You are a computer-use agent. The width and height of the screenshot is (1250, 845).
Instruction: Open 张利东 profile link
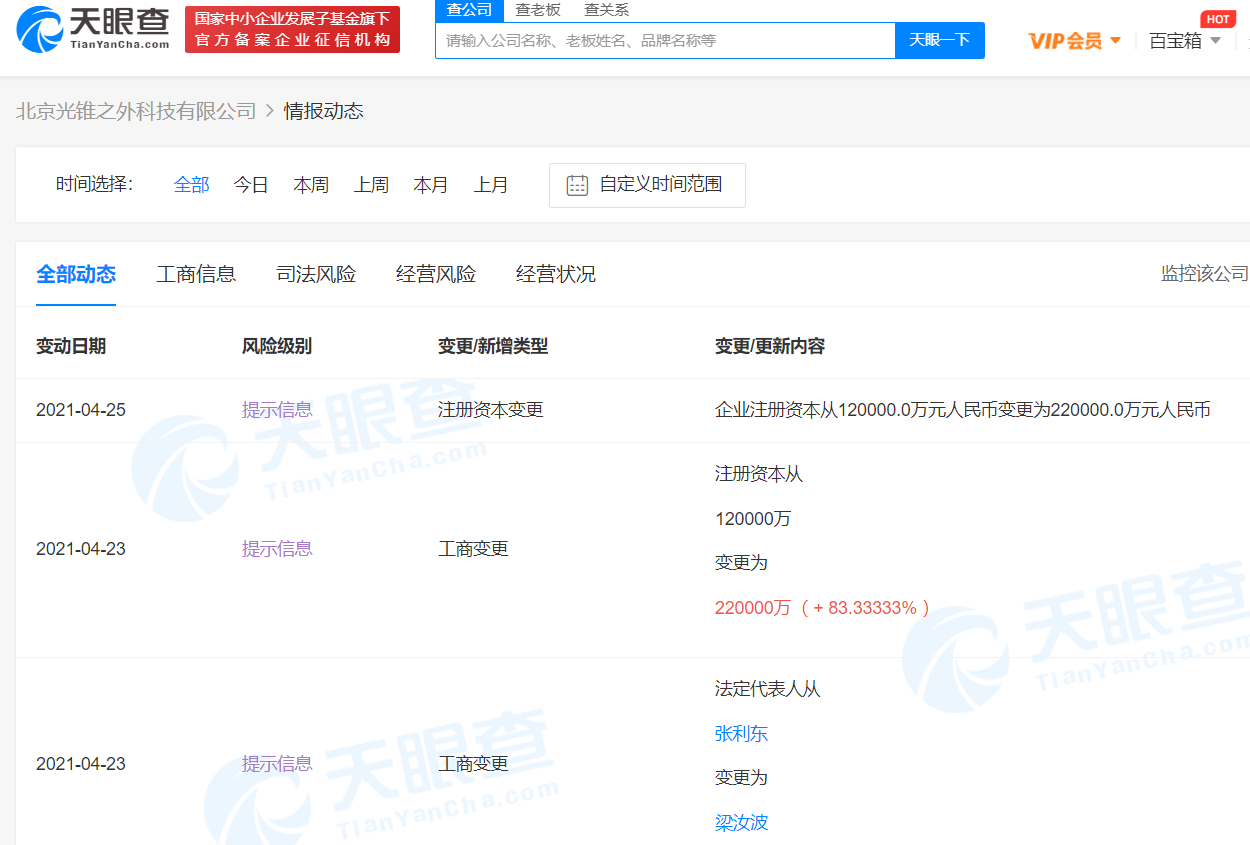click(x=741, y=734)
